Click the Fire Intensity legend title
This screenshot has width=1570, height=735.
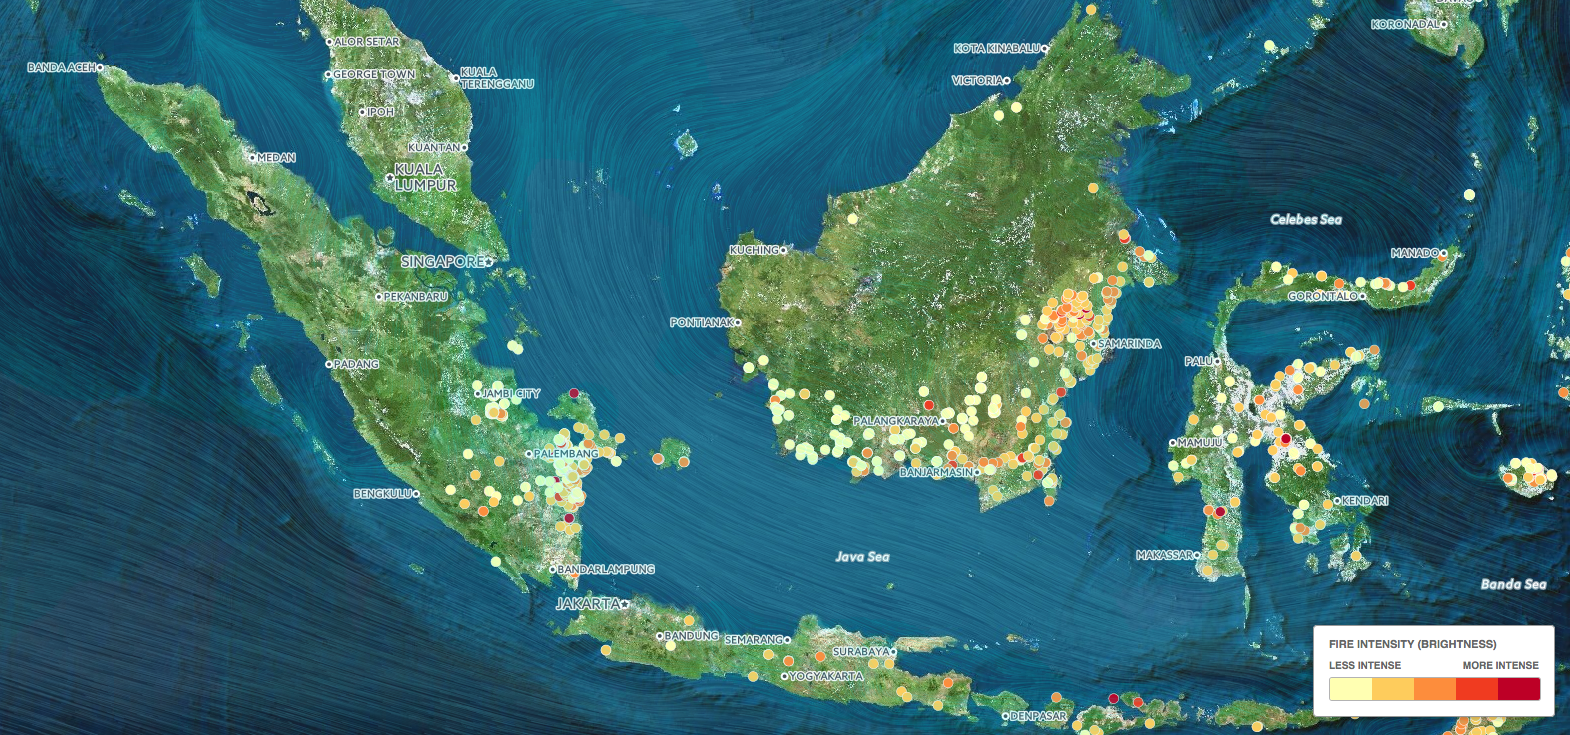point(1412,644)
